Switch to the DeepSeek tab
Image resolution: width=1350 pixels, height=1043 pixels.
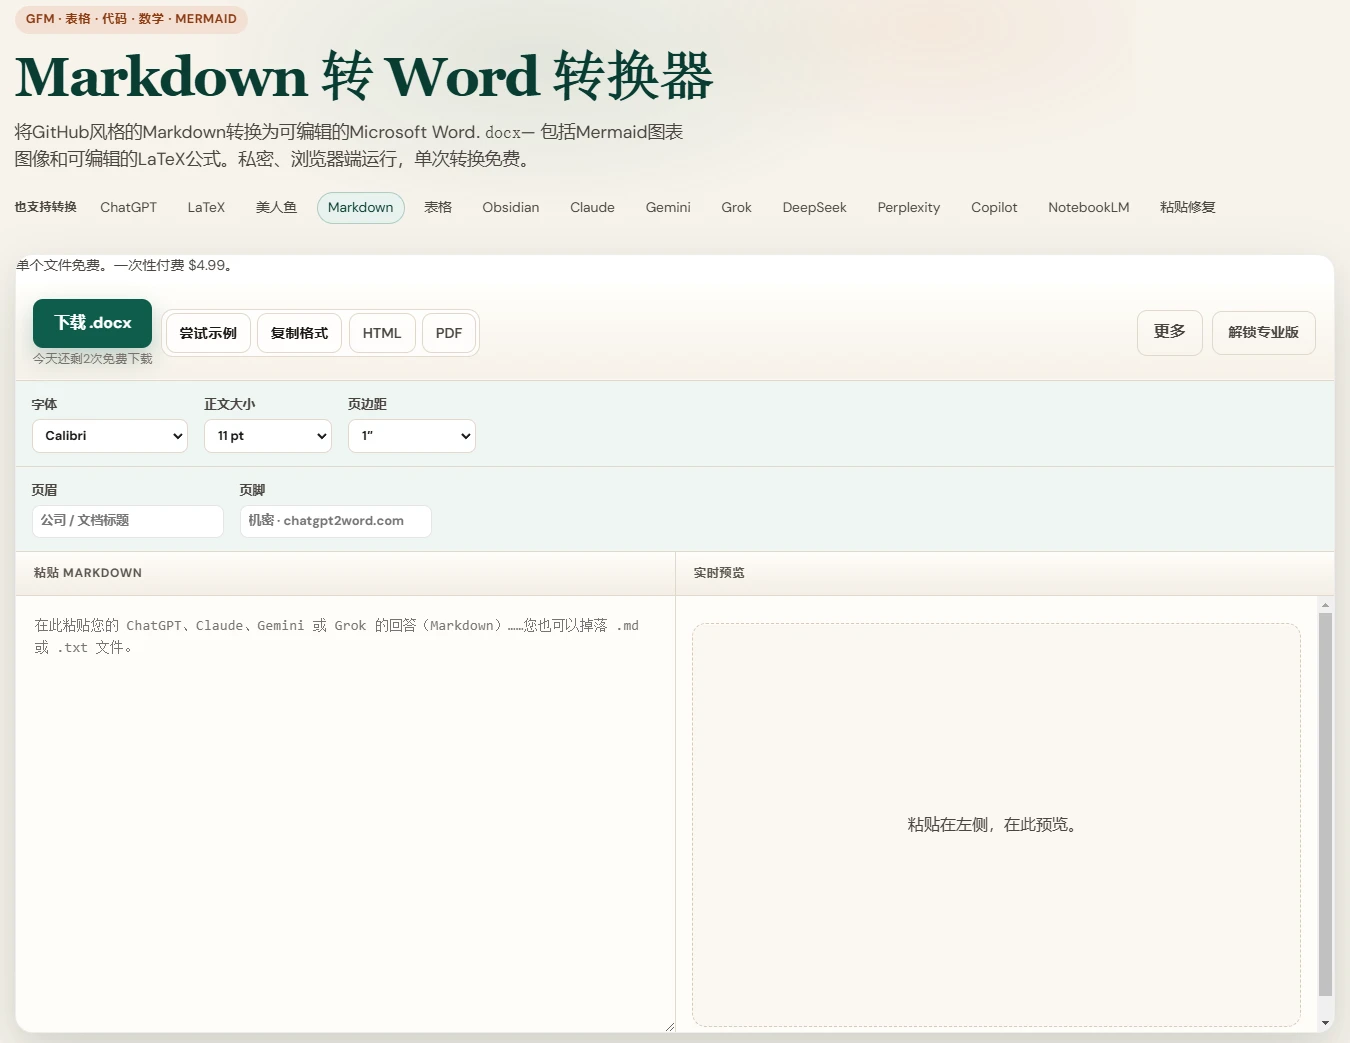coord(815,208)
